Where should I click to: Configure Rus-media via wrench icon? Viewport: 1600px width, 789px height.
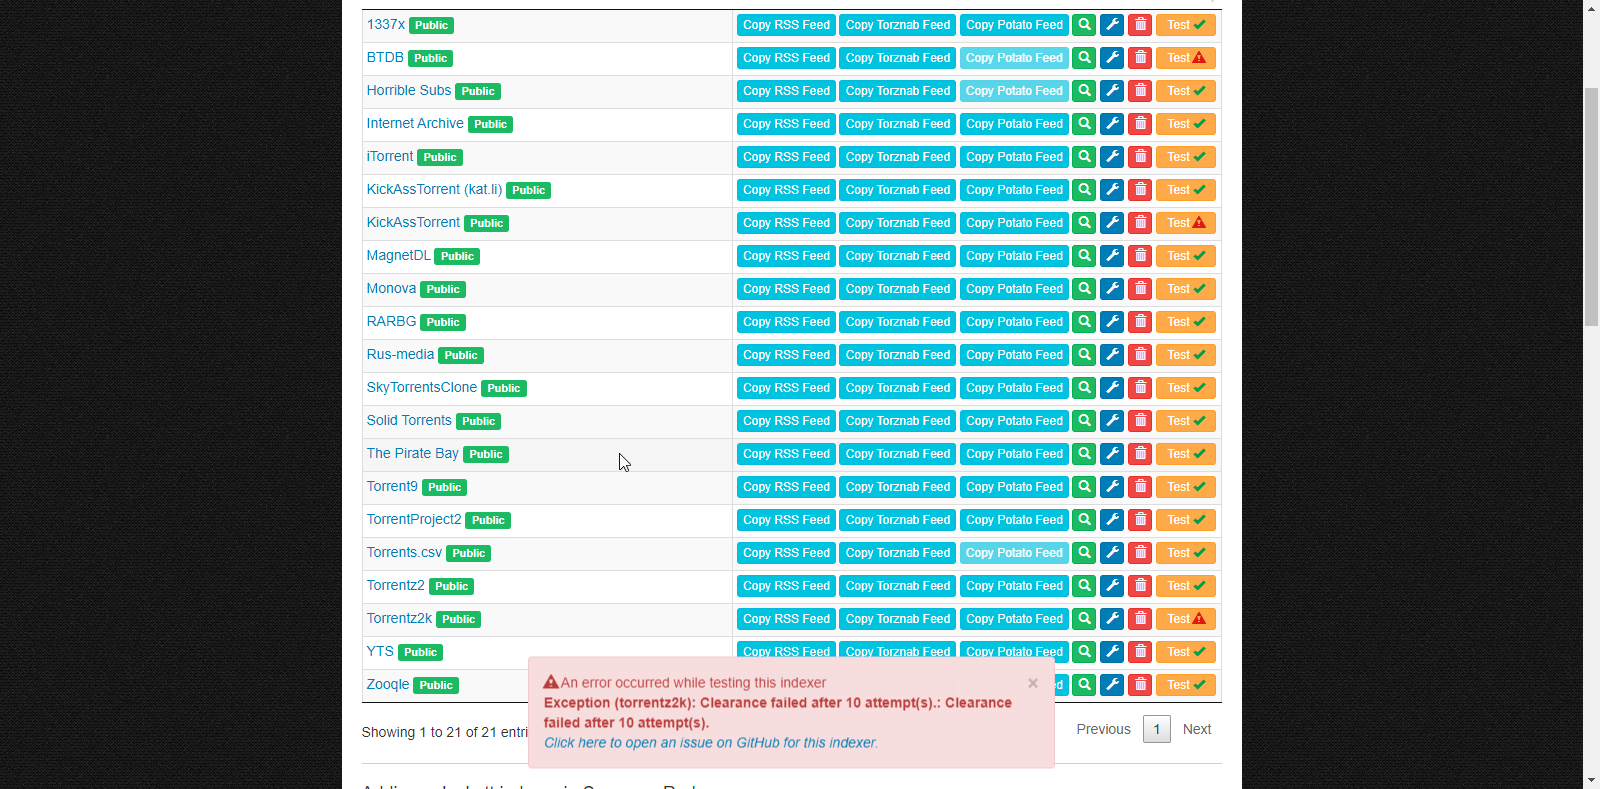[x=1112, y=355]
